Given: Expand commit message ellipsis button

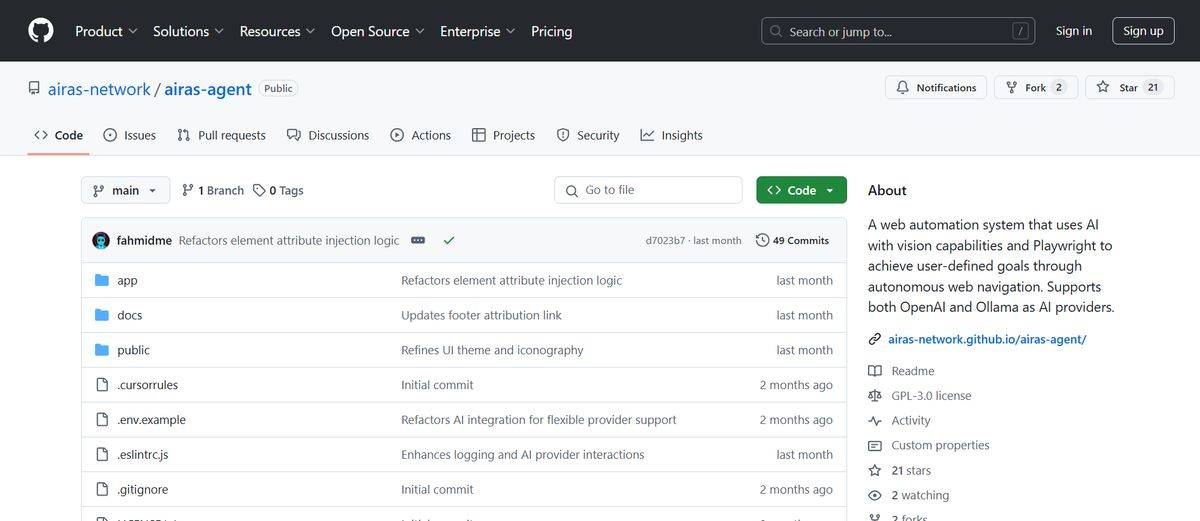Looking at the screenshot, I should click(x=418, y=240).
